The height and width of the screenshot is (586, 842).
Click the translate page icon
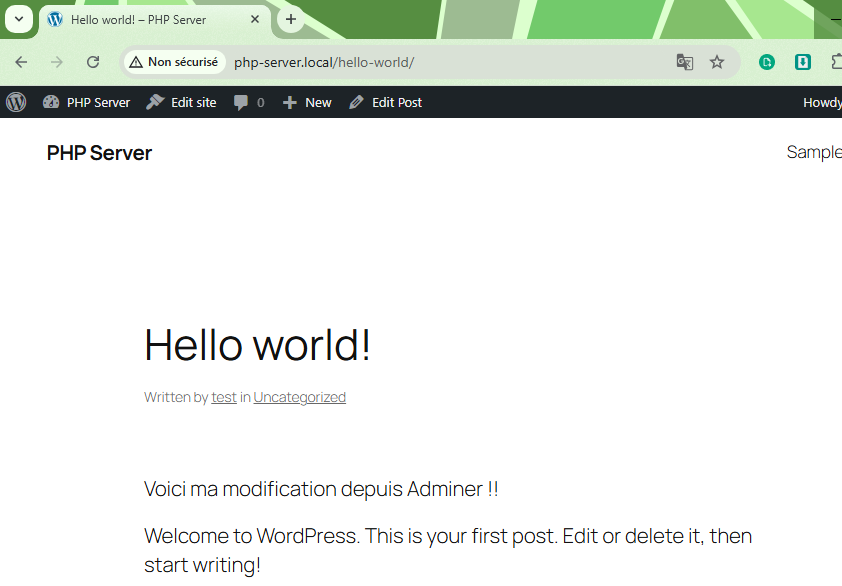tap(685, 62)
